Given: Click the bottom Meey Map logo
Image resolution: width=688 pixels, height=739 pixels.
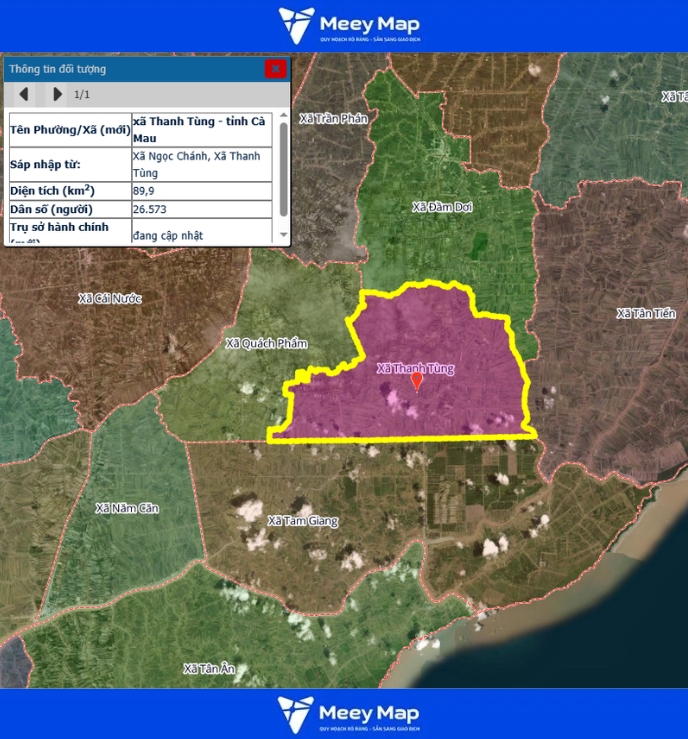Looking at the screenshot, I should click(x=349, y=716).
